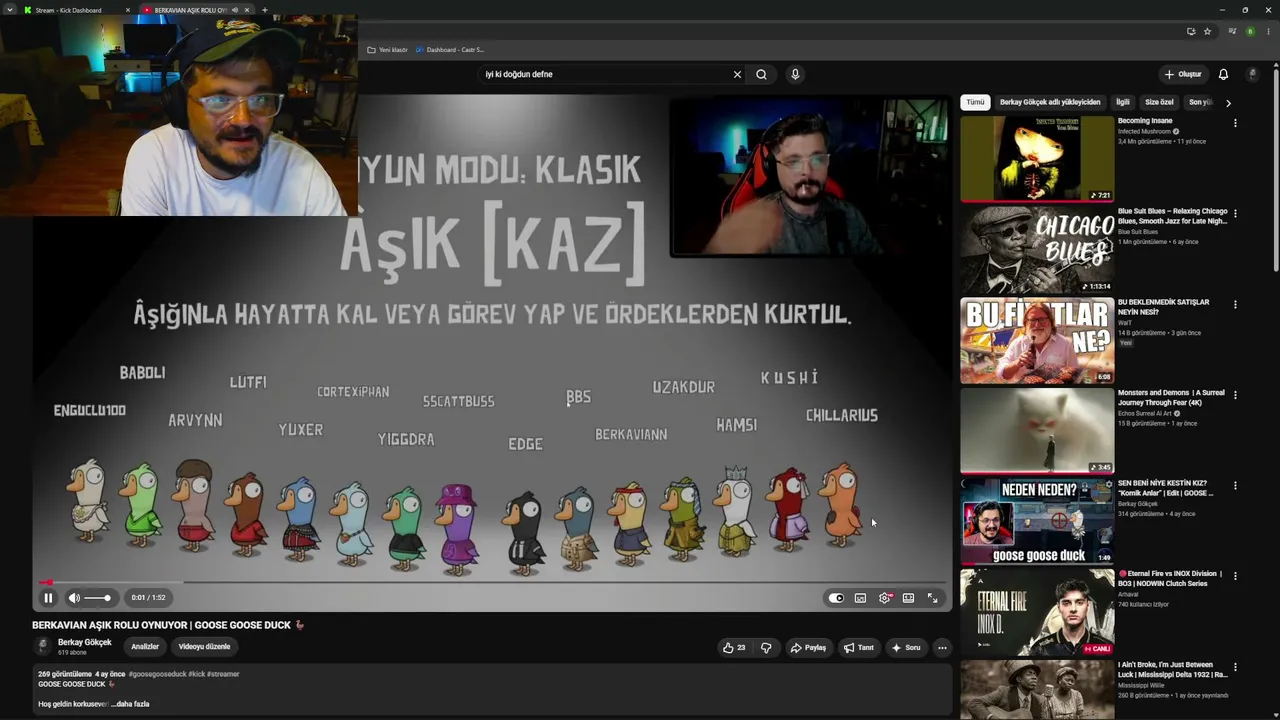This screenshot has height=720, width=1280.
Task: Enter fullscreen video mode
Action: pyautogui.click(x=932, y=598)
